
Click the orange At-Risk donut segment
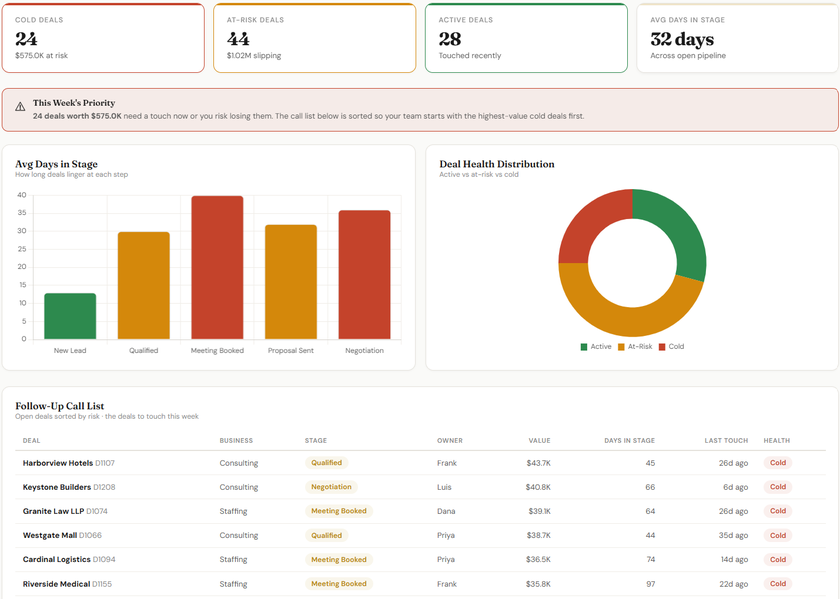(611, 316)
